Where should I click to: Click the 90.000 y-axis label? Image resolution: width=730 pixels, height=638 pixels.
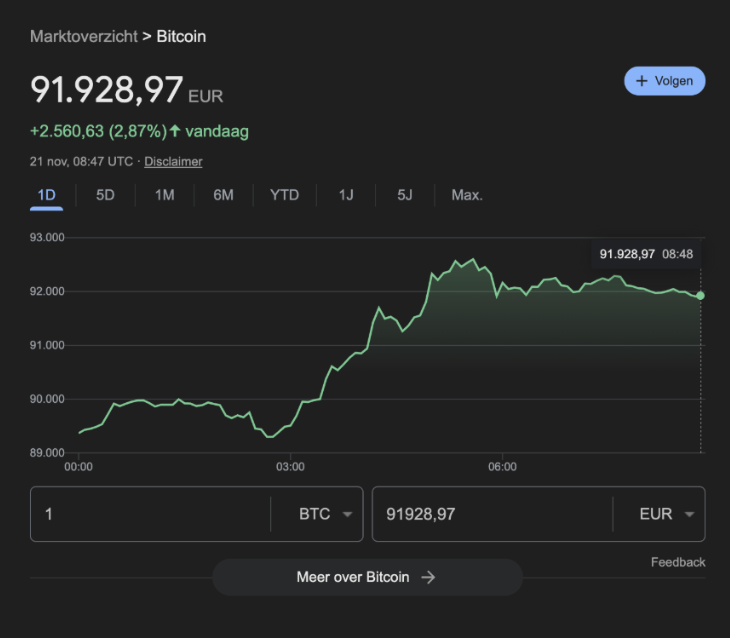pos(47,399)
